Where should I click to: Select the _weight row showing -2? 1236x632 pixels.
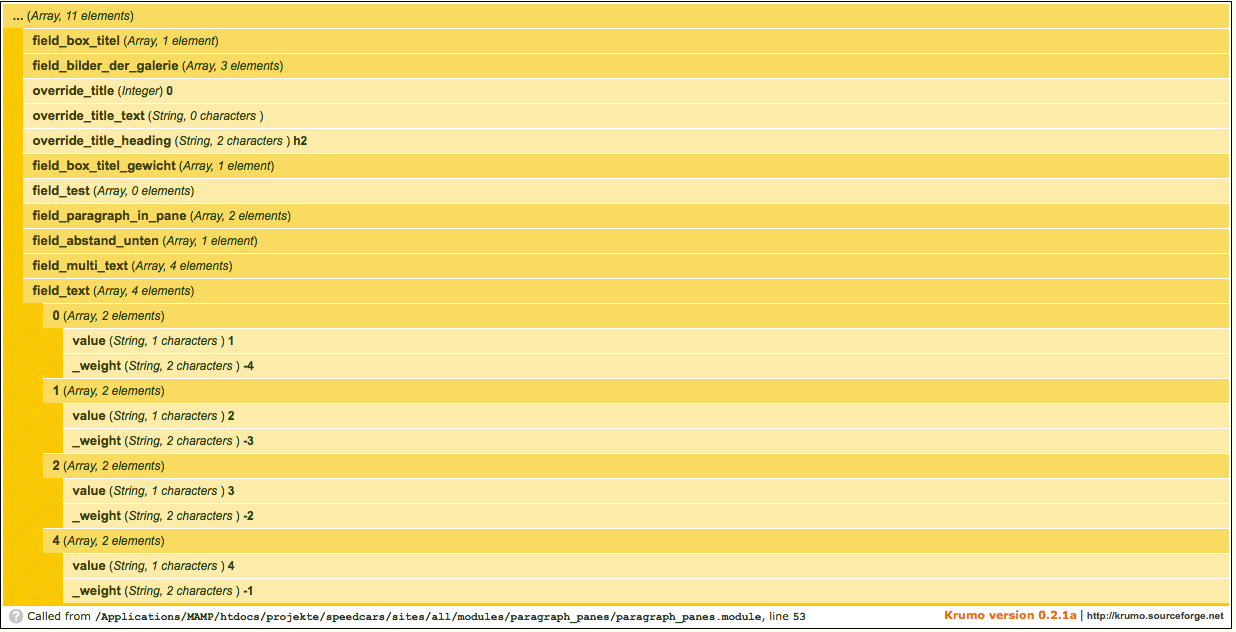pyautogui.click(x=646, y=516)
